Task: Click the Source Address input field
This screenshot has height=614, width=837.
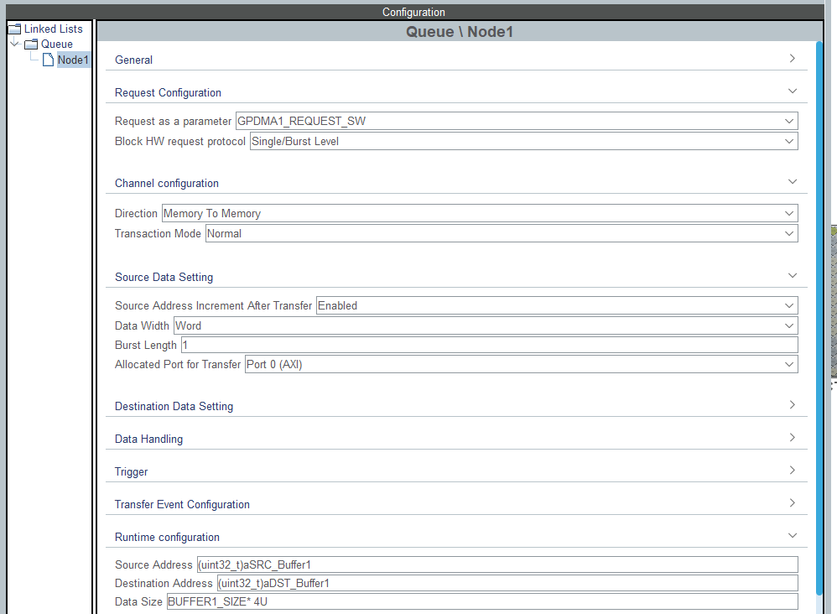Action: click(x=498, y=565)
